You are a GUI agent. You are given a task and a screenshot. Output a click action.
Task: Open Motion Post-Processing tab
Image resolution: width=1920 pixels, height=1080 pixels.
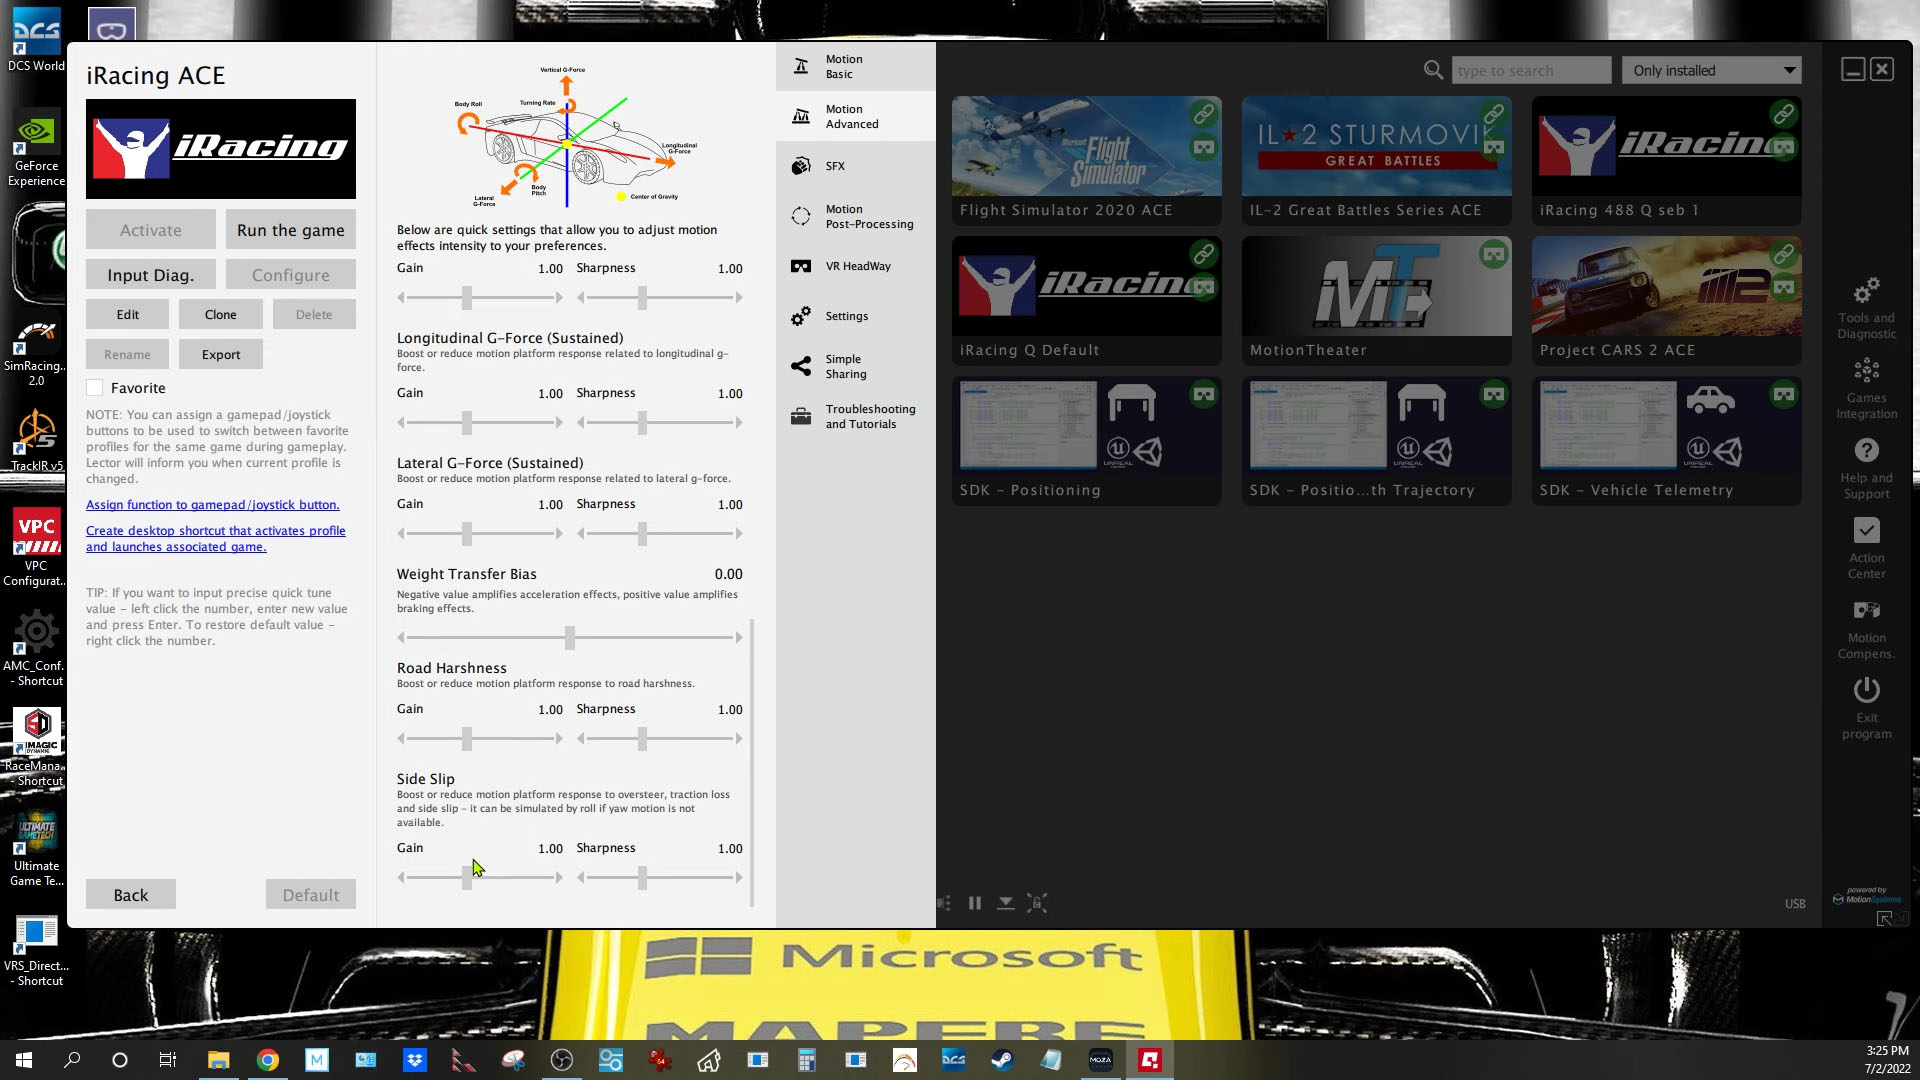pos(856,217)
